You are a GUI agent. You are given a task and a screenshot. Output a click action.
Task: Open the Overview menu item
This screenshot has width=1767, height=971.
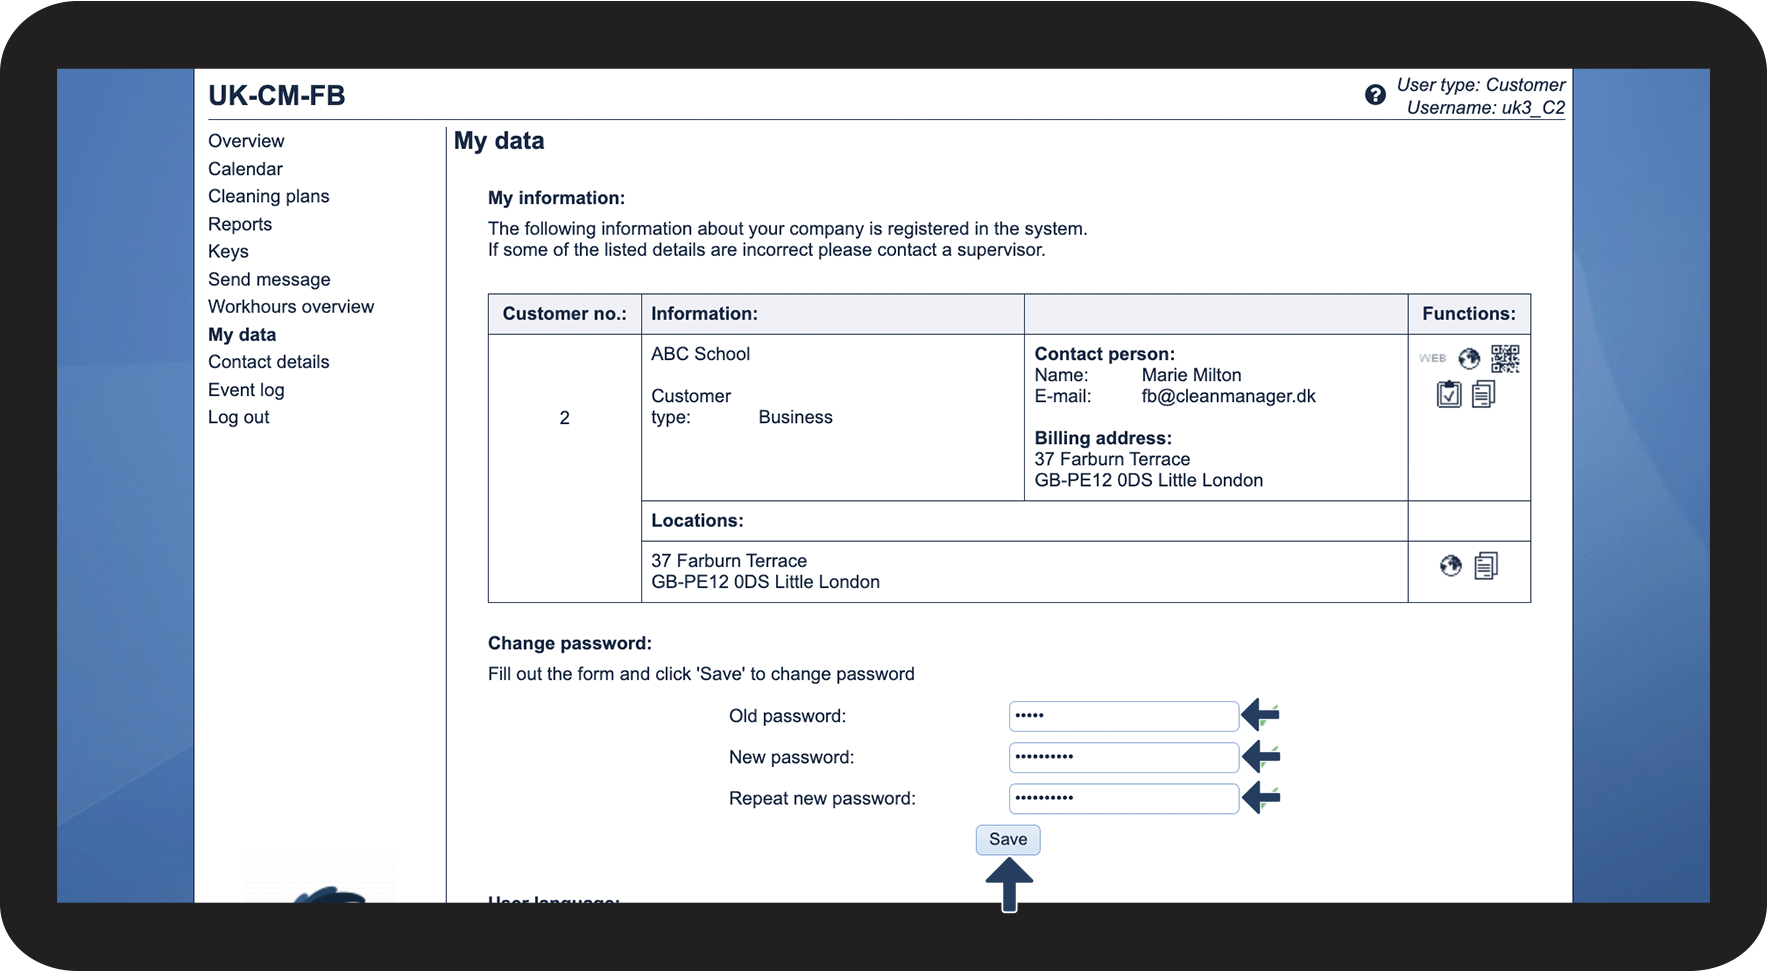click(246, 141)
